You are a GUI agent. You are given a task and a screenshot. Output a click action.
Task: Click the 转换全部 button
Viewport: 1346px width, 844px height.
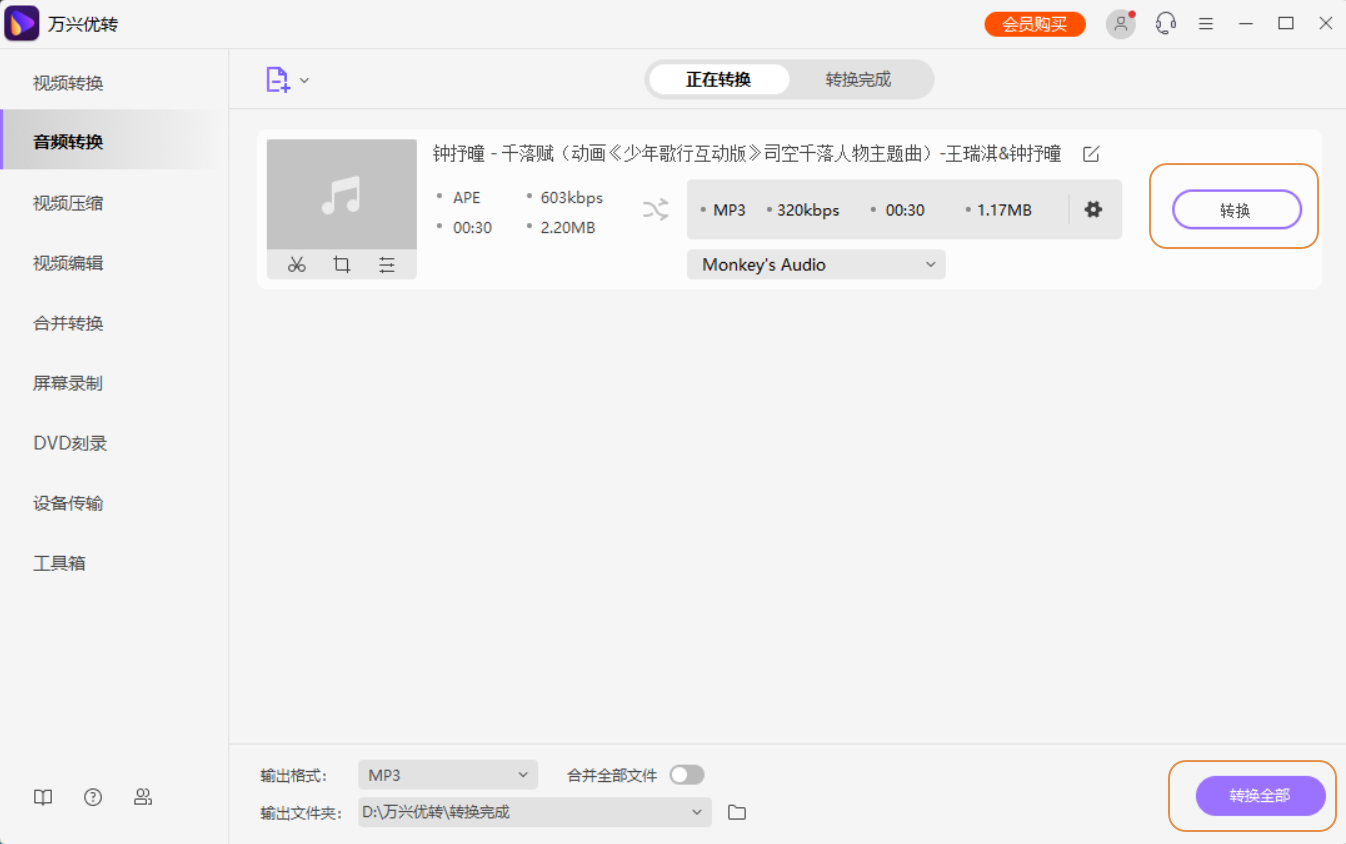point(1260,796)
